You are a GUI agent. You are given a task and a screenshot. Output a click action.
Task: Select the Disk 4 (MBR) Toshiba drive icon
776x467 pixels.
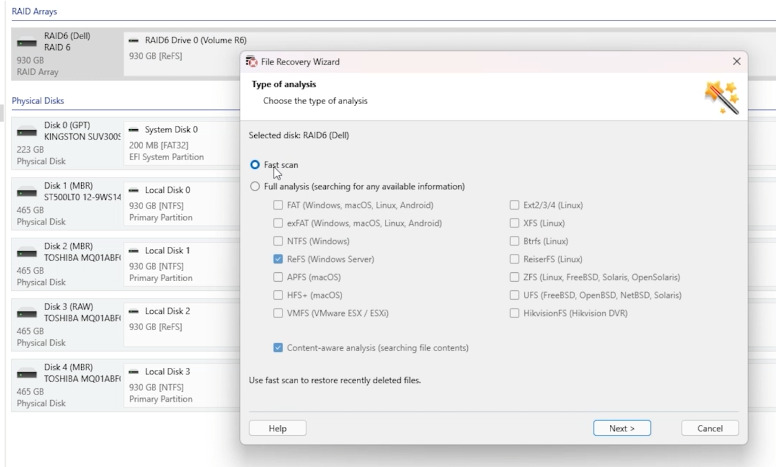[27, 374]
